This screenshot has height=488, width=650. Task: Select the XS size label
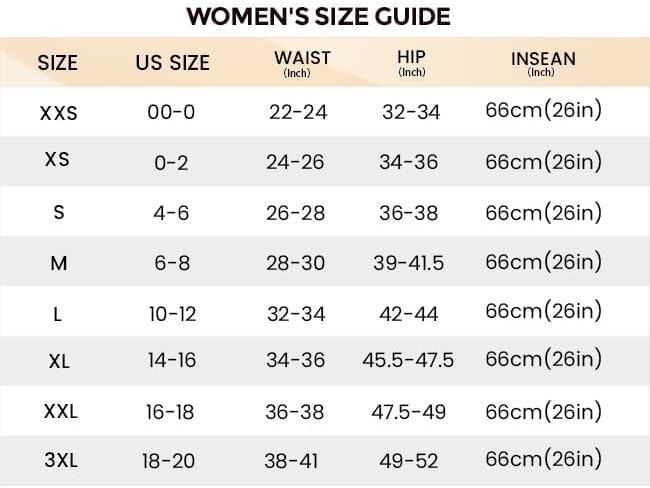coord(58,159)
